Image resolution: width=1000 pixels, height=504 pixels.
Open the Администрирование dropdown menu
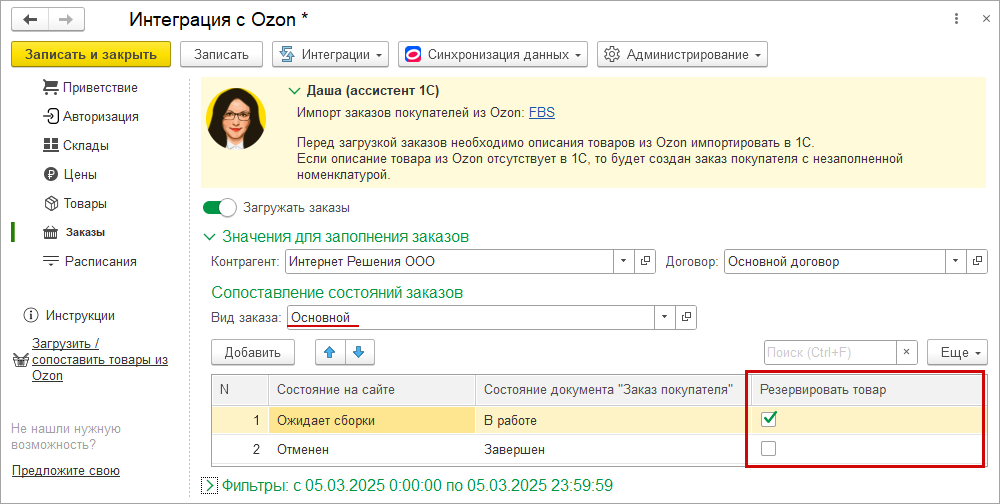[x=682, y=54]
